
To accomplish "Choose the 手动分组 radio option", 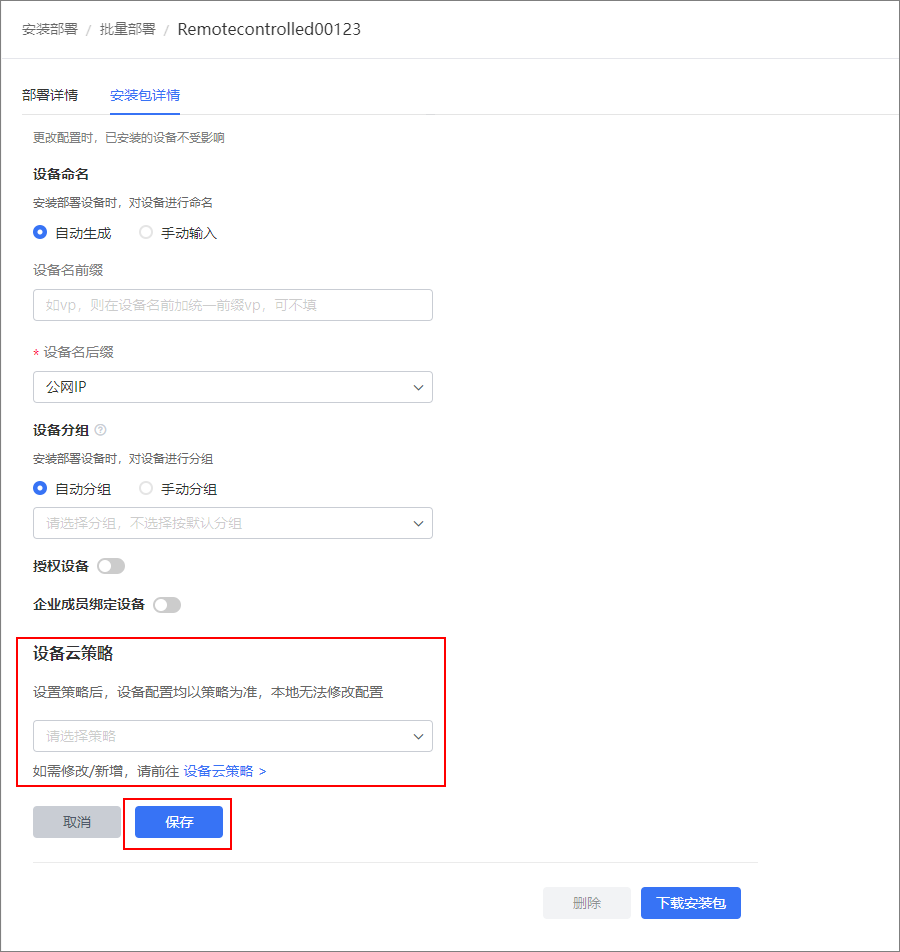I will click(146, 489).
